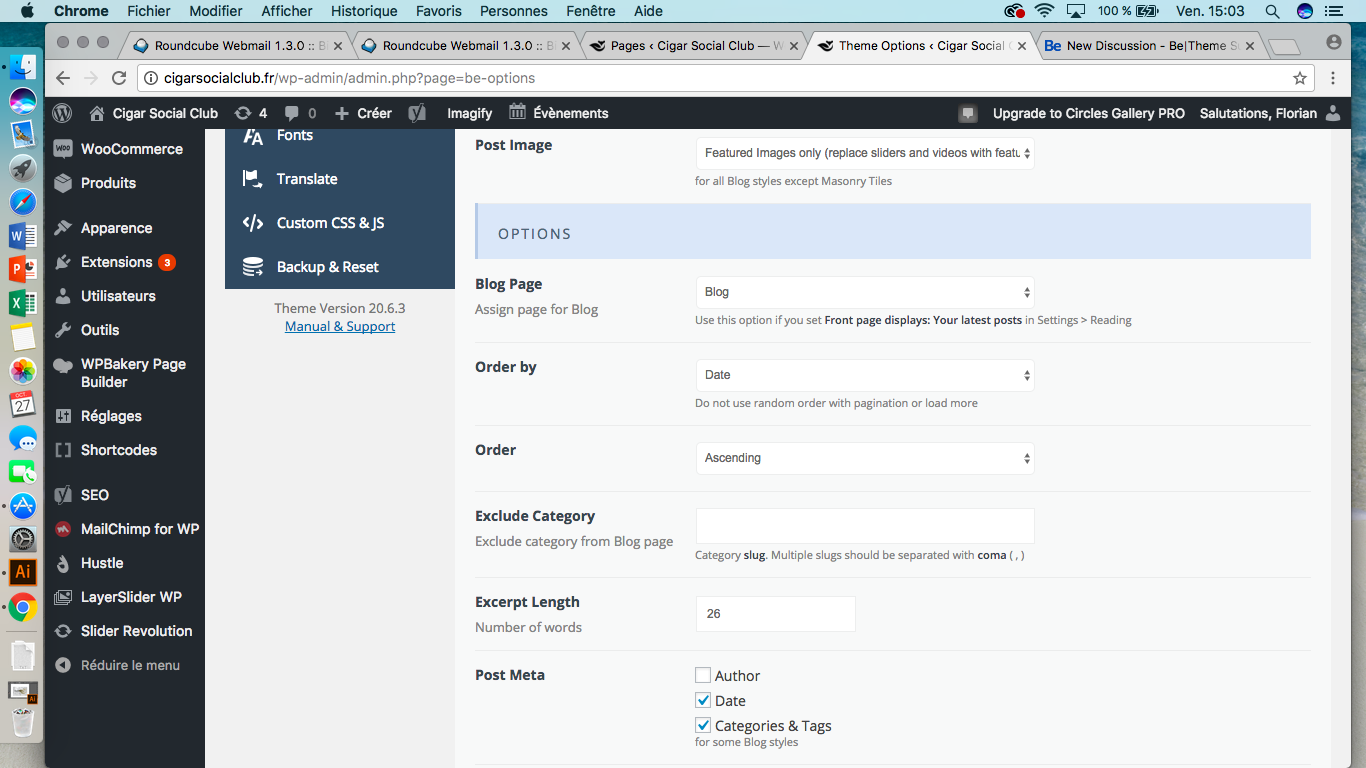Launch Siri from the dock
The width and height of the screenshot is (1366, 768).
[x=22, y=101]
